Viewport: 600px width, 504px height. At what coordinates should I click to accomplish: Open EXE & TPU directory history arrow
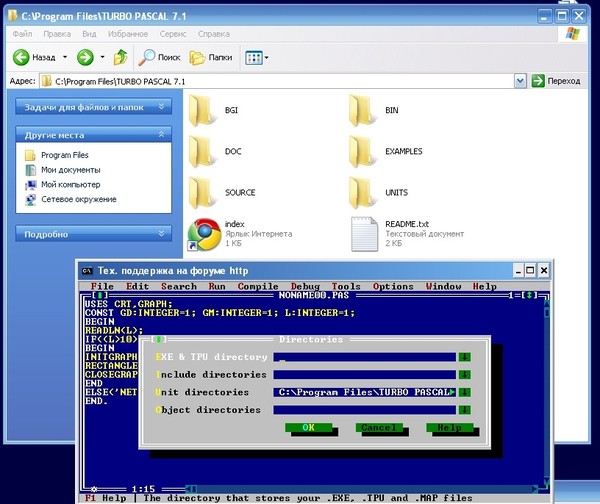tap(465, 357)
